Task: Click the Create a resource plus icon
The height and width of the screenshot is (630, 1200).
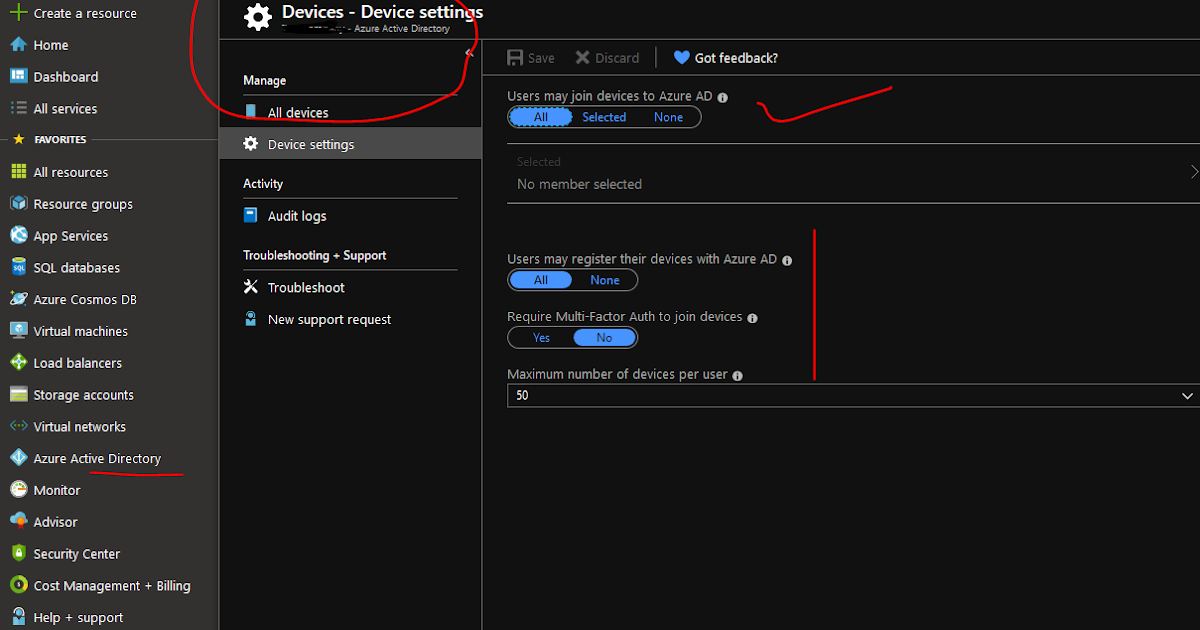Action: click(18, 13)
